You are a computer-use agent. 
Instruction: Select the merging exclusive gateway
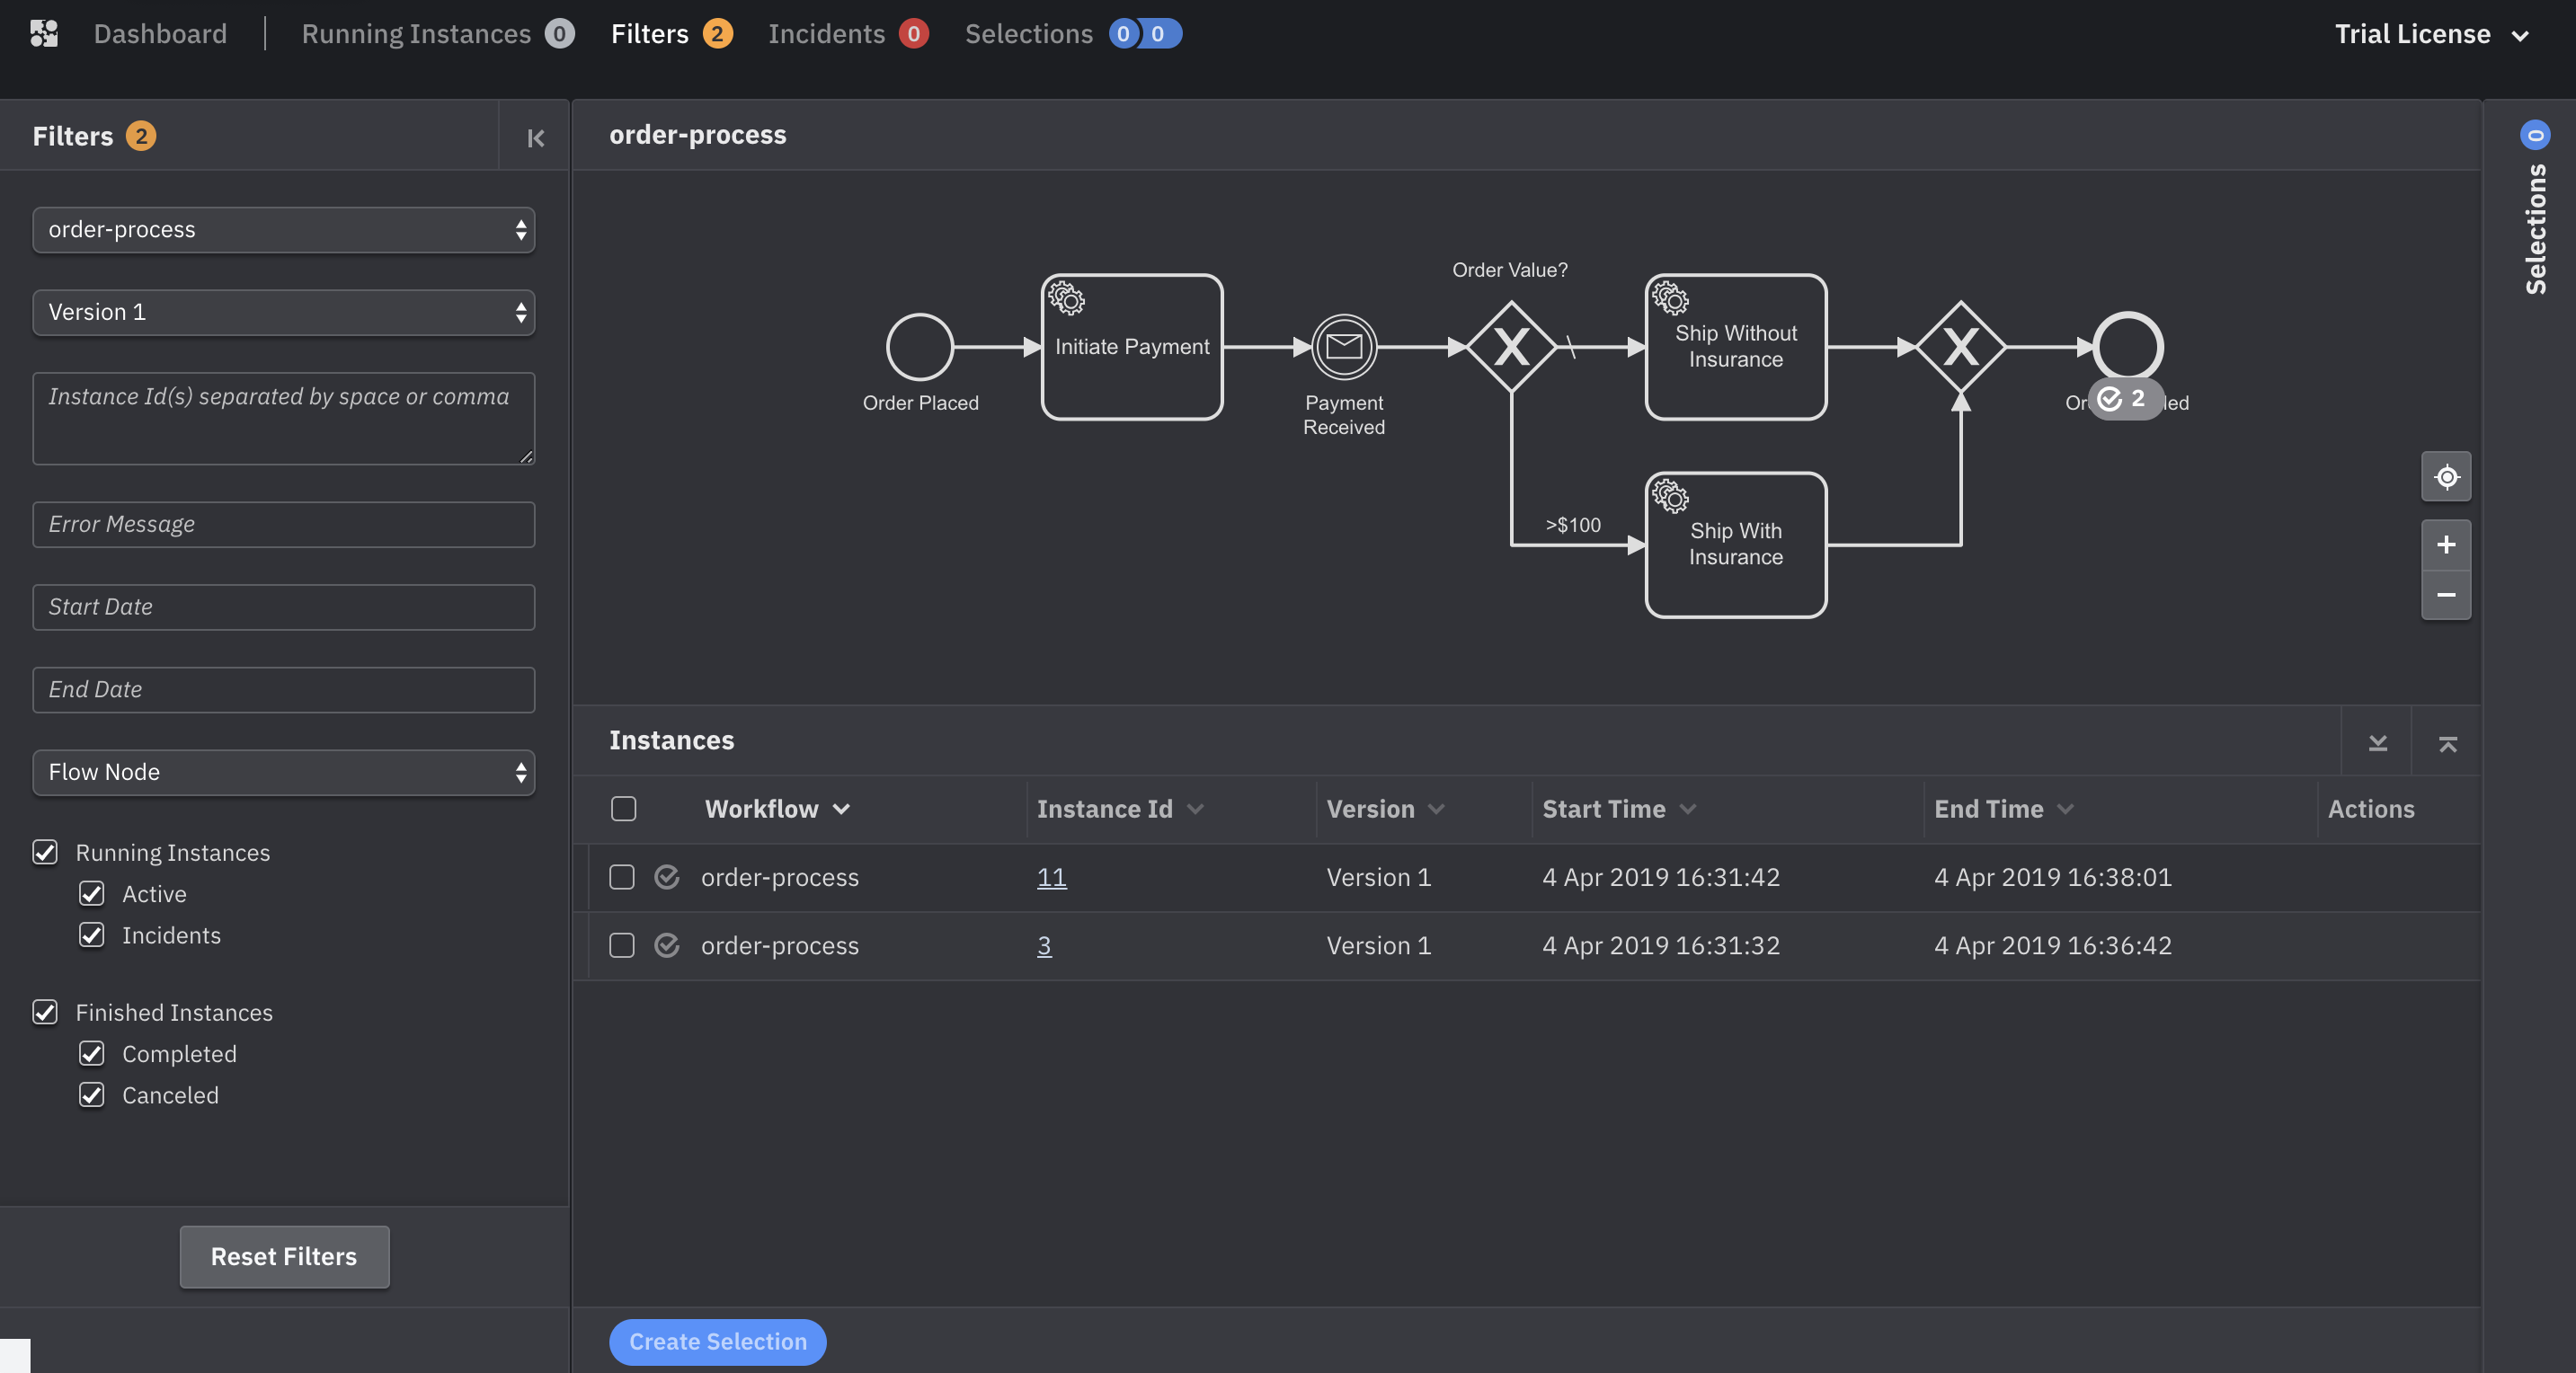click(1961, 347)
